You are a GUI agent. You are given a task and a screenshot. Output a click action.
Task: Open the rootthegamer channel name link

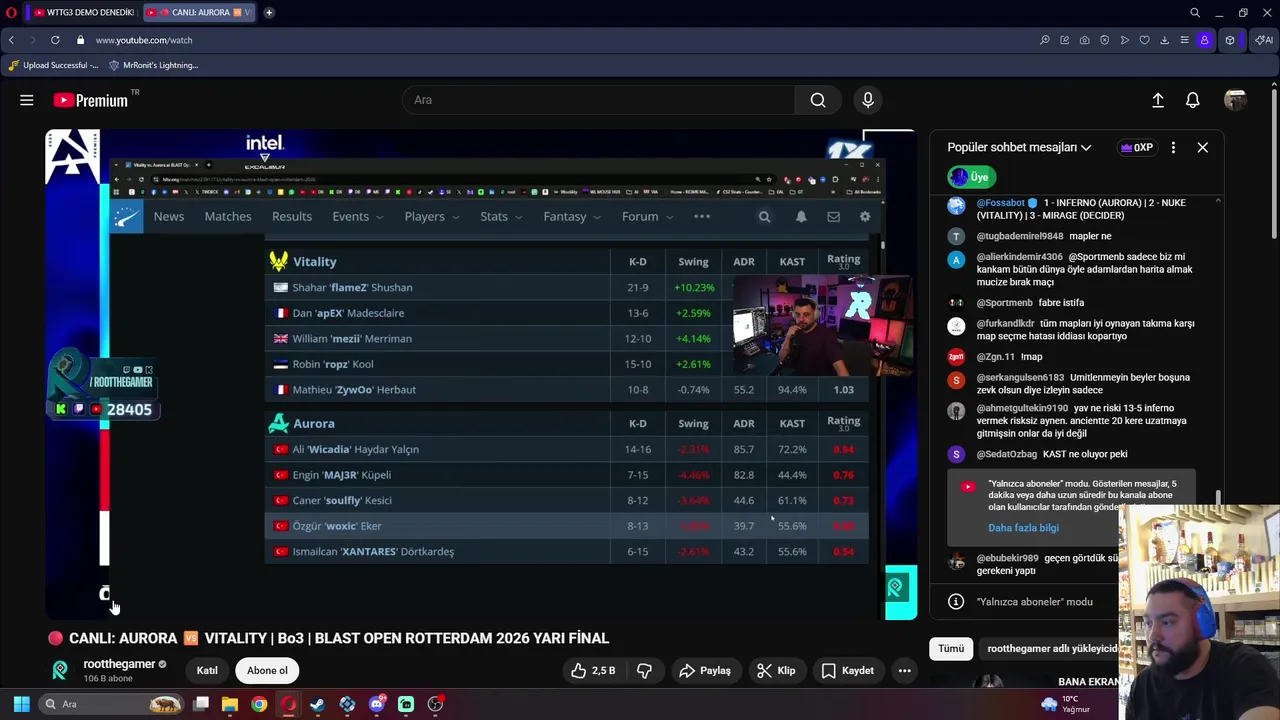click(119, 664)
